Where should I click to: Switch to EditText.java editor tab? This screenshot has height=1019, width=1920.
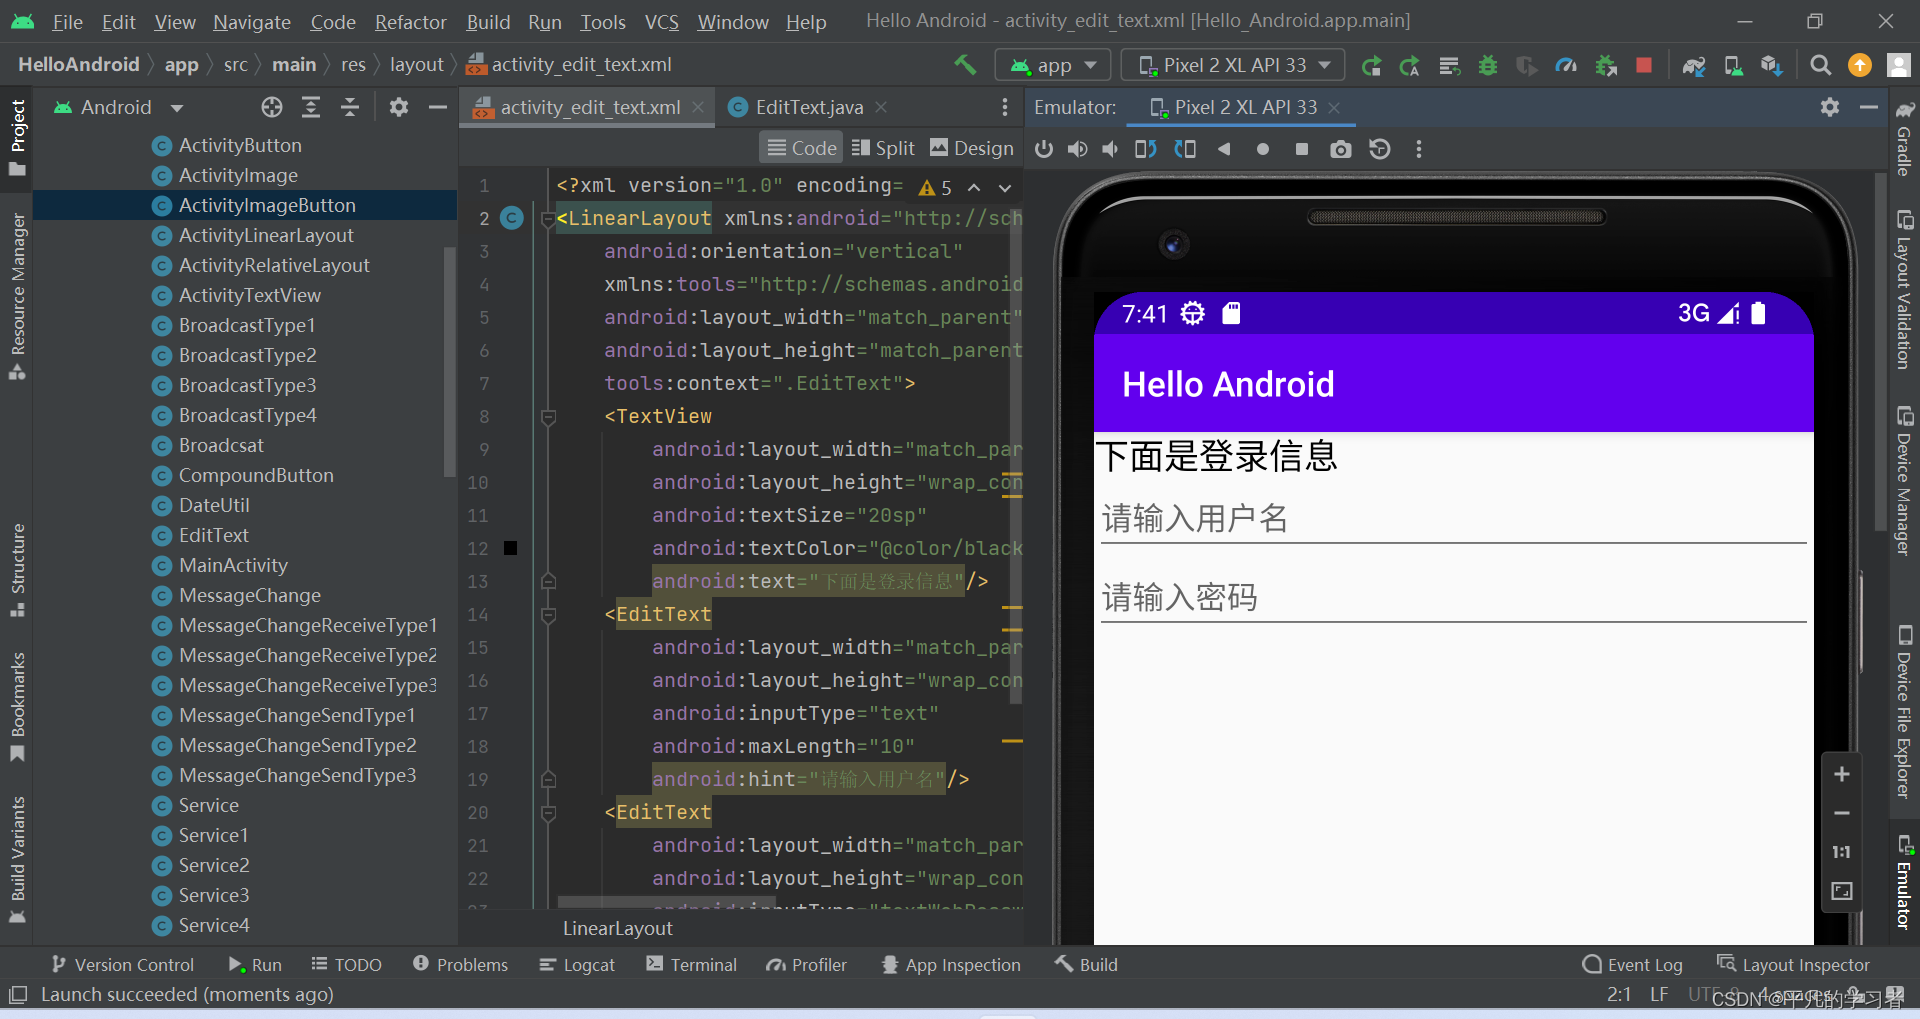click(808, 107)
